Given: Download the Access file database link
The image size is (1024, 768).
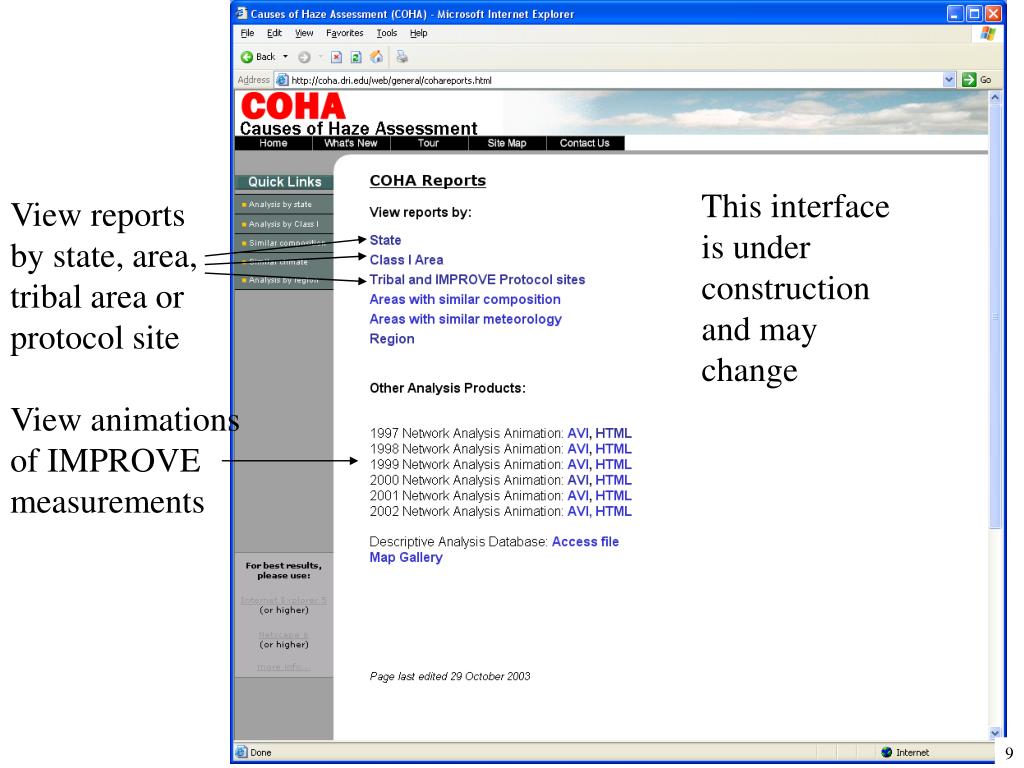Looking at the screenshot, I should coord(585,541).
